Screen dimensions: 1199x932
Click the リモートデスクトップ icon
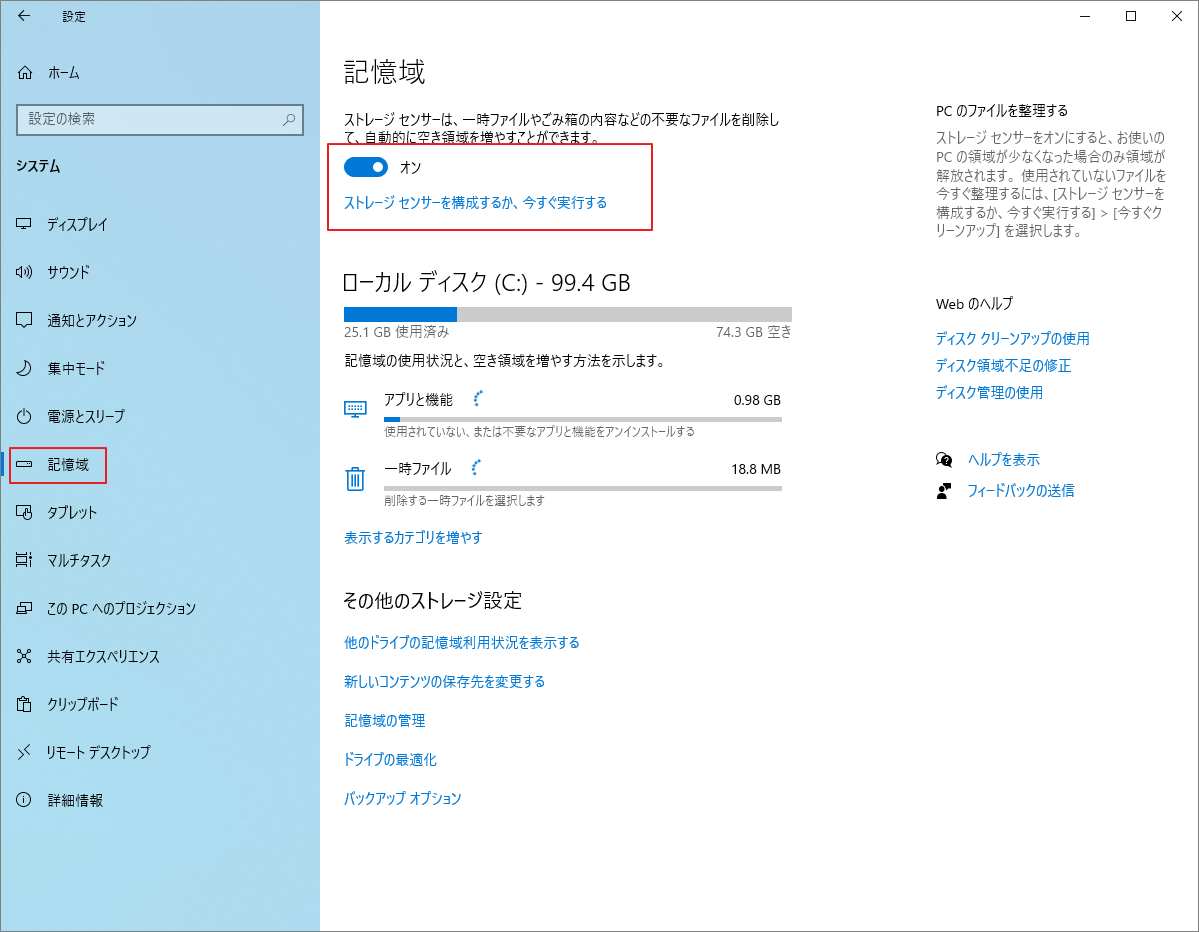24,752
